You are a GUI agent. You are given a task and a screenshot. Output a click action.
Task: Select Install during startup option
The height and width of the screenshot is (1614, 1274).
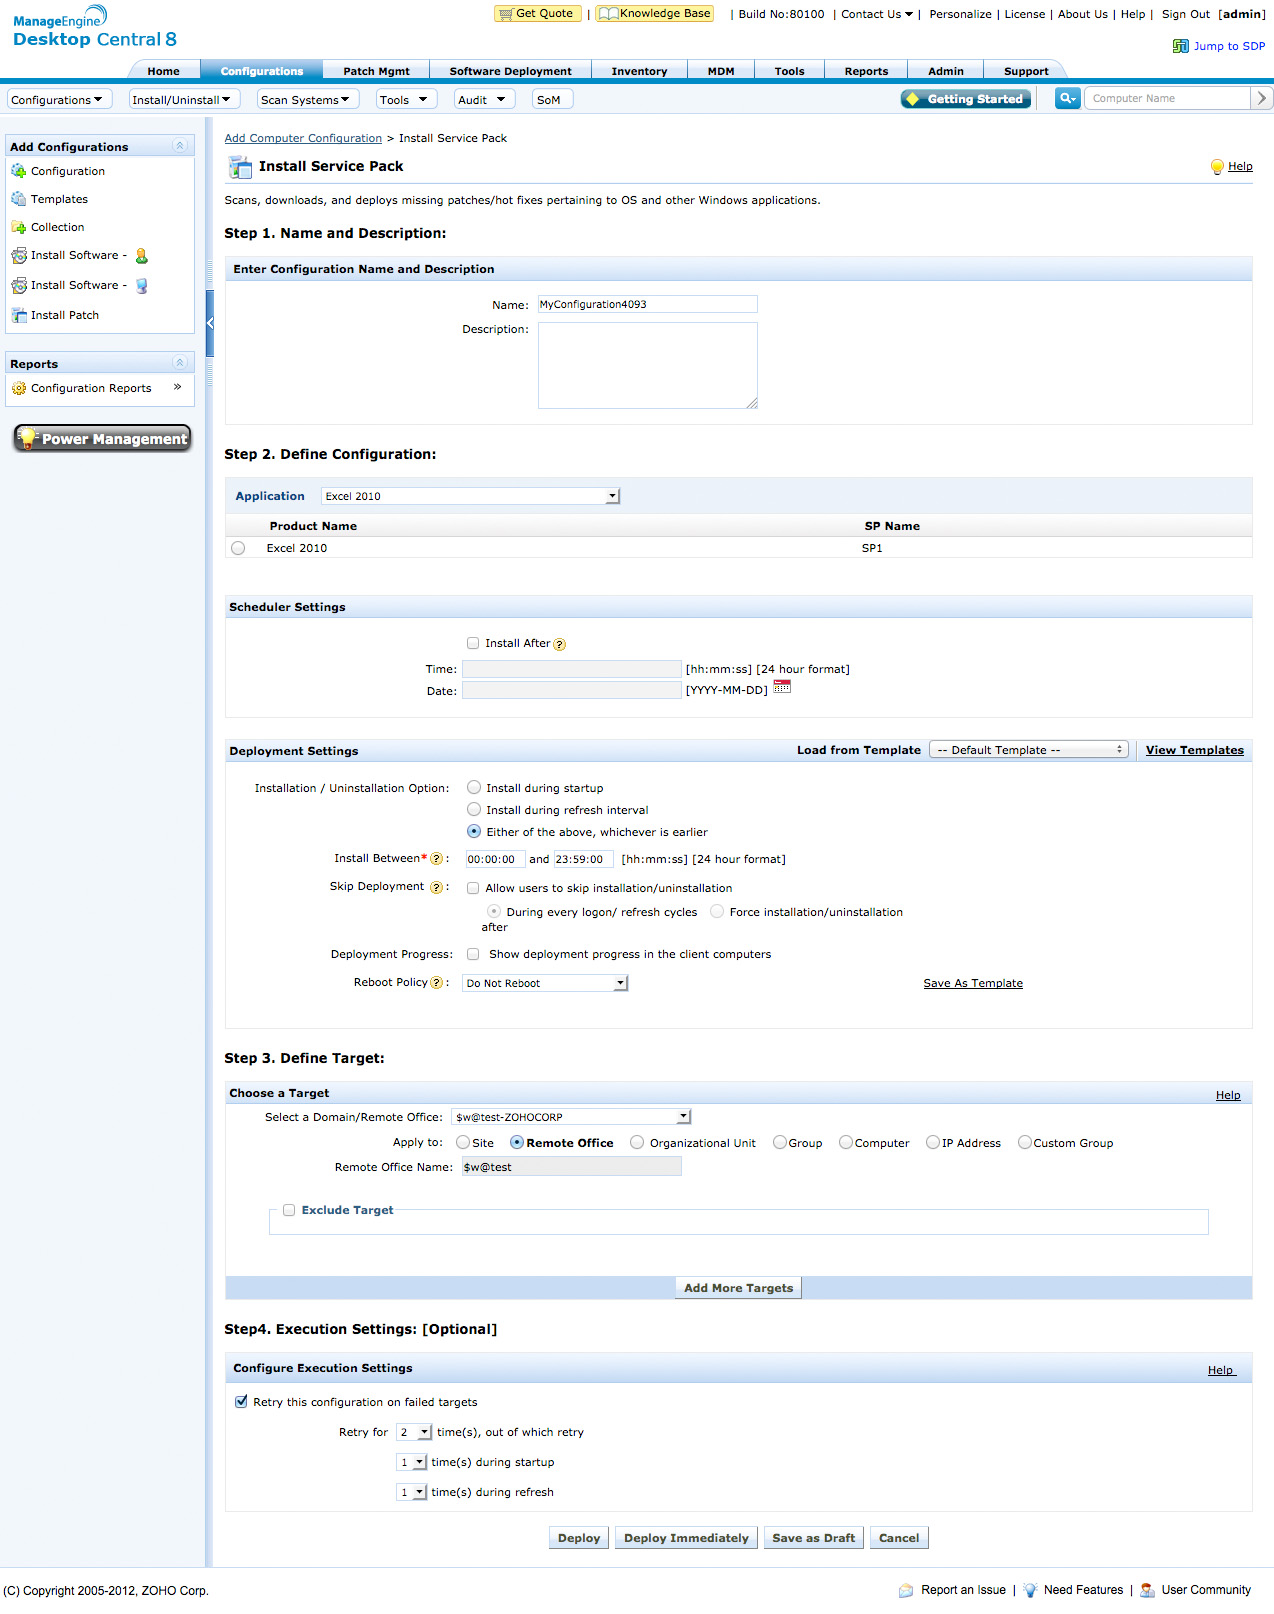[x=474, y=787]
